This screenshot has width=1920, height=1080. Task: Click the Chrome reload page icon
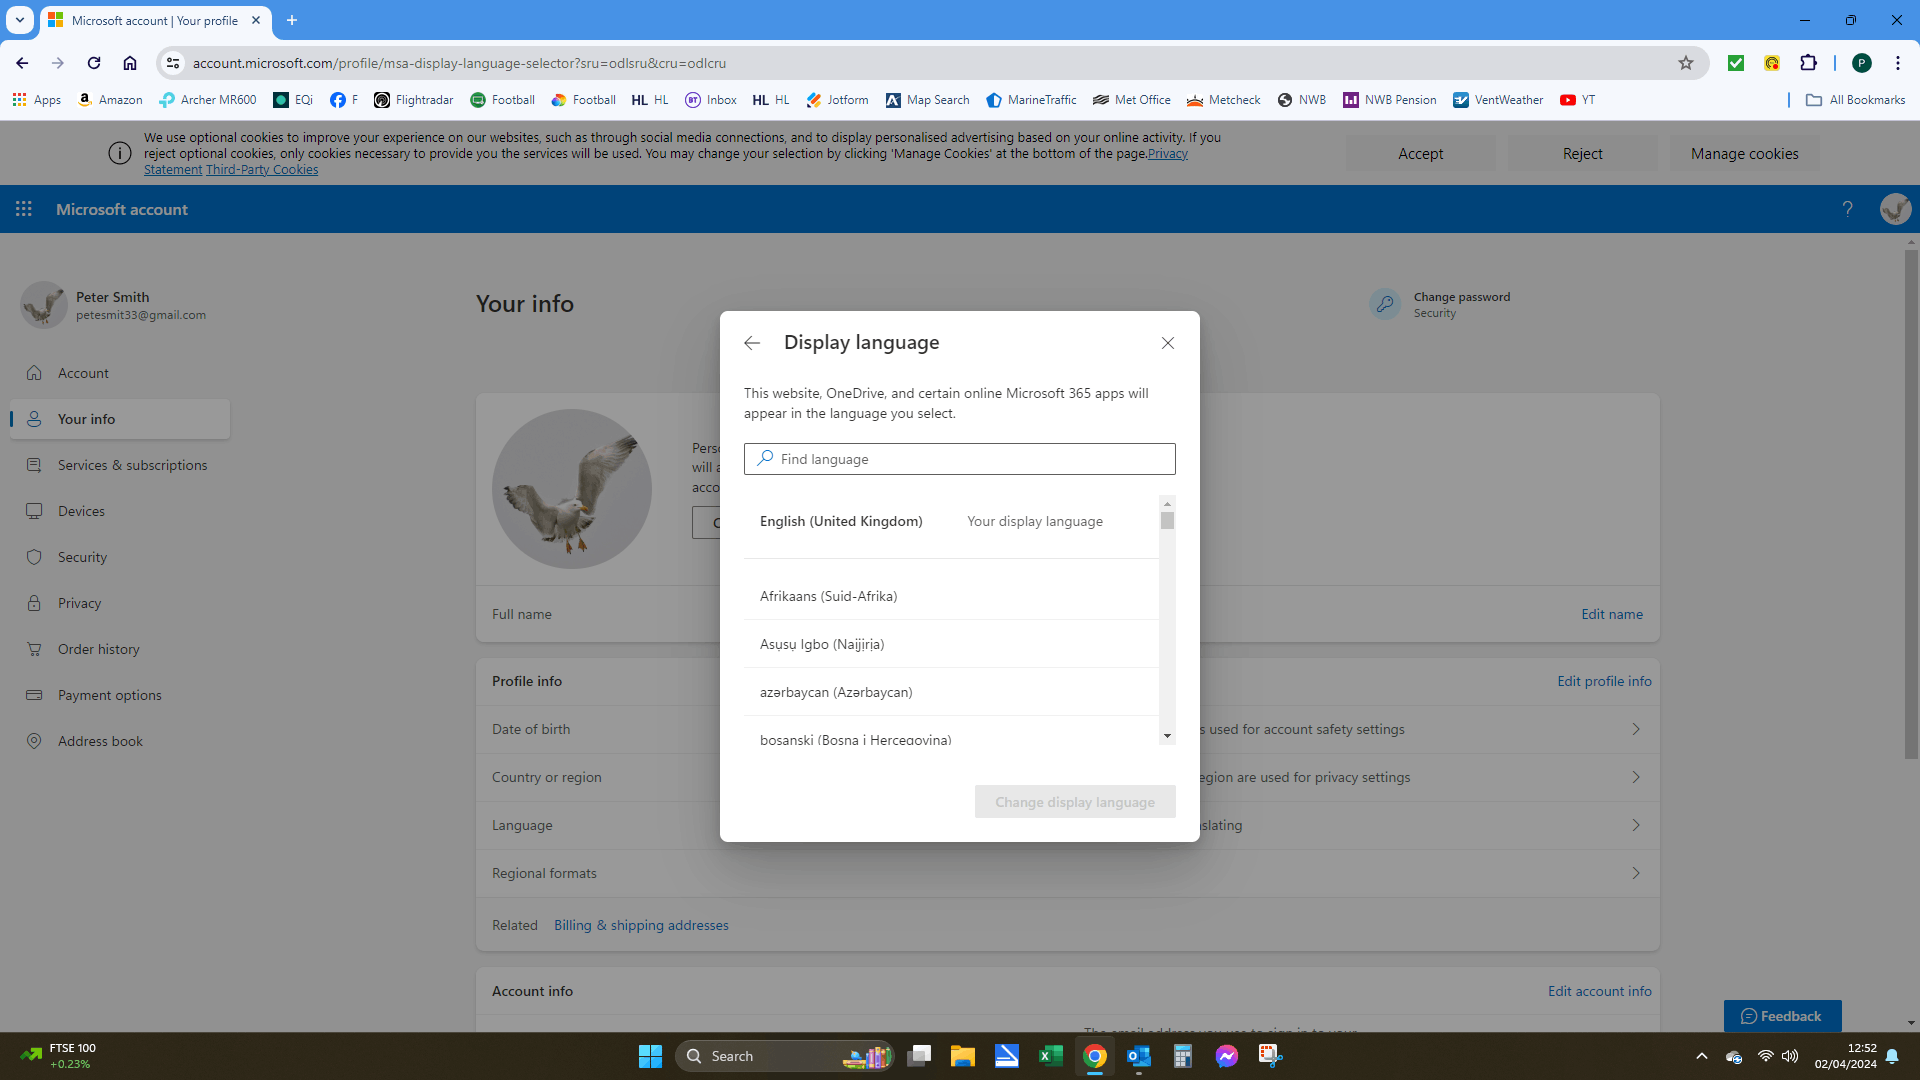94,63
